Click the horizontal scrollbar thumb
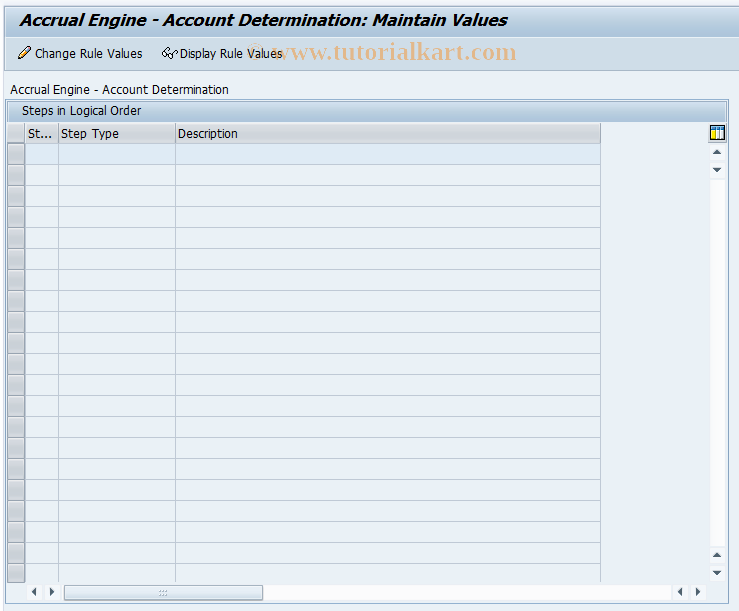739x611 pixels. tap(163, 593)
